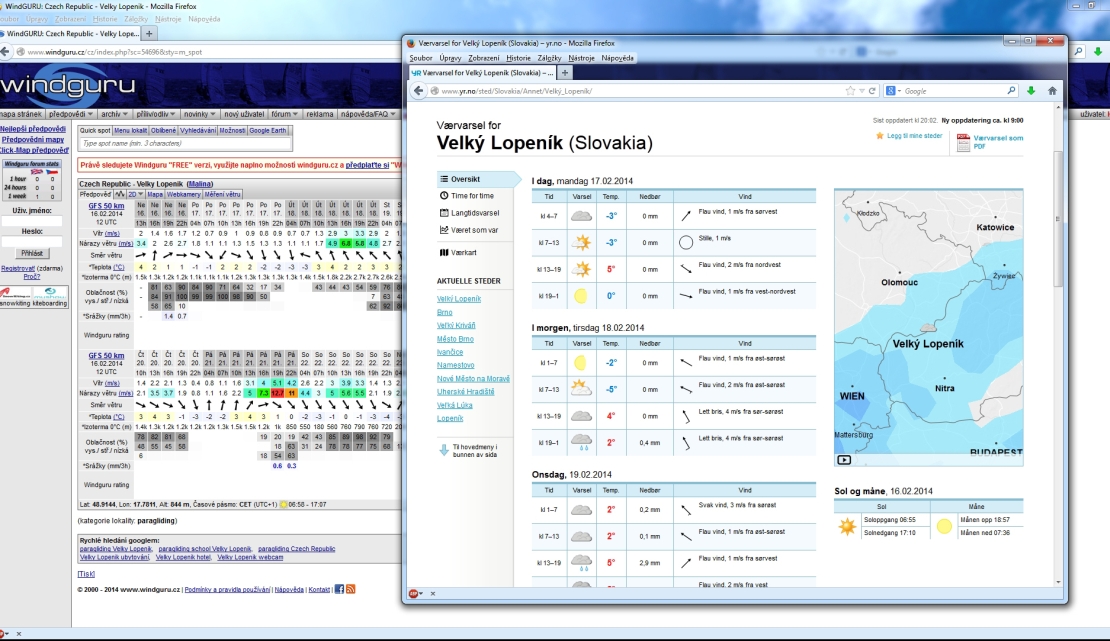Open the paragliding Czech Republic search link
Screen dimensions: 1110x641
pos(297,548)
